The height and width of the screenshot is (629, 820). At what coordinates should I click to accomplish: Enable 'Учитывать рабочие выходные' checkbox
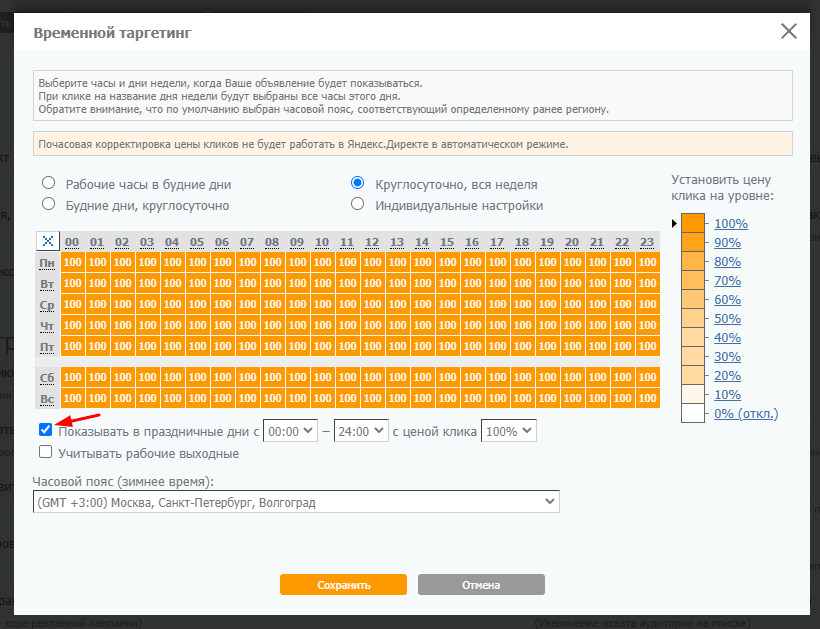click(x=45, y=452)
